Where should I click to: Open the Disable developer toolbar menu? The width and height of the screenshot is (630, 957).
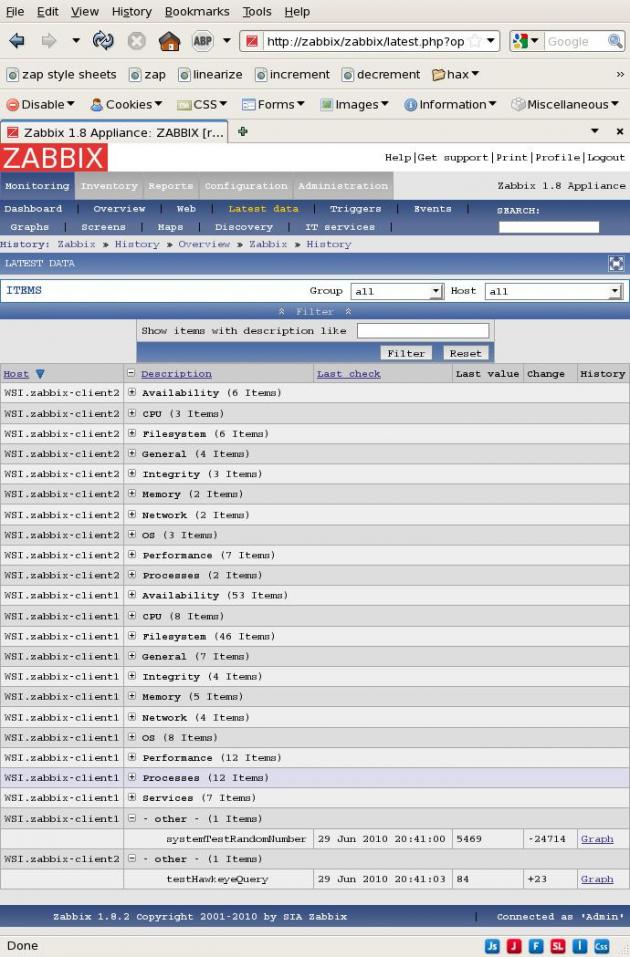point(40,104)
